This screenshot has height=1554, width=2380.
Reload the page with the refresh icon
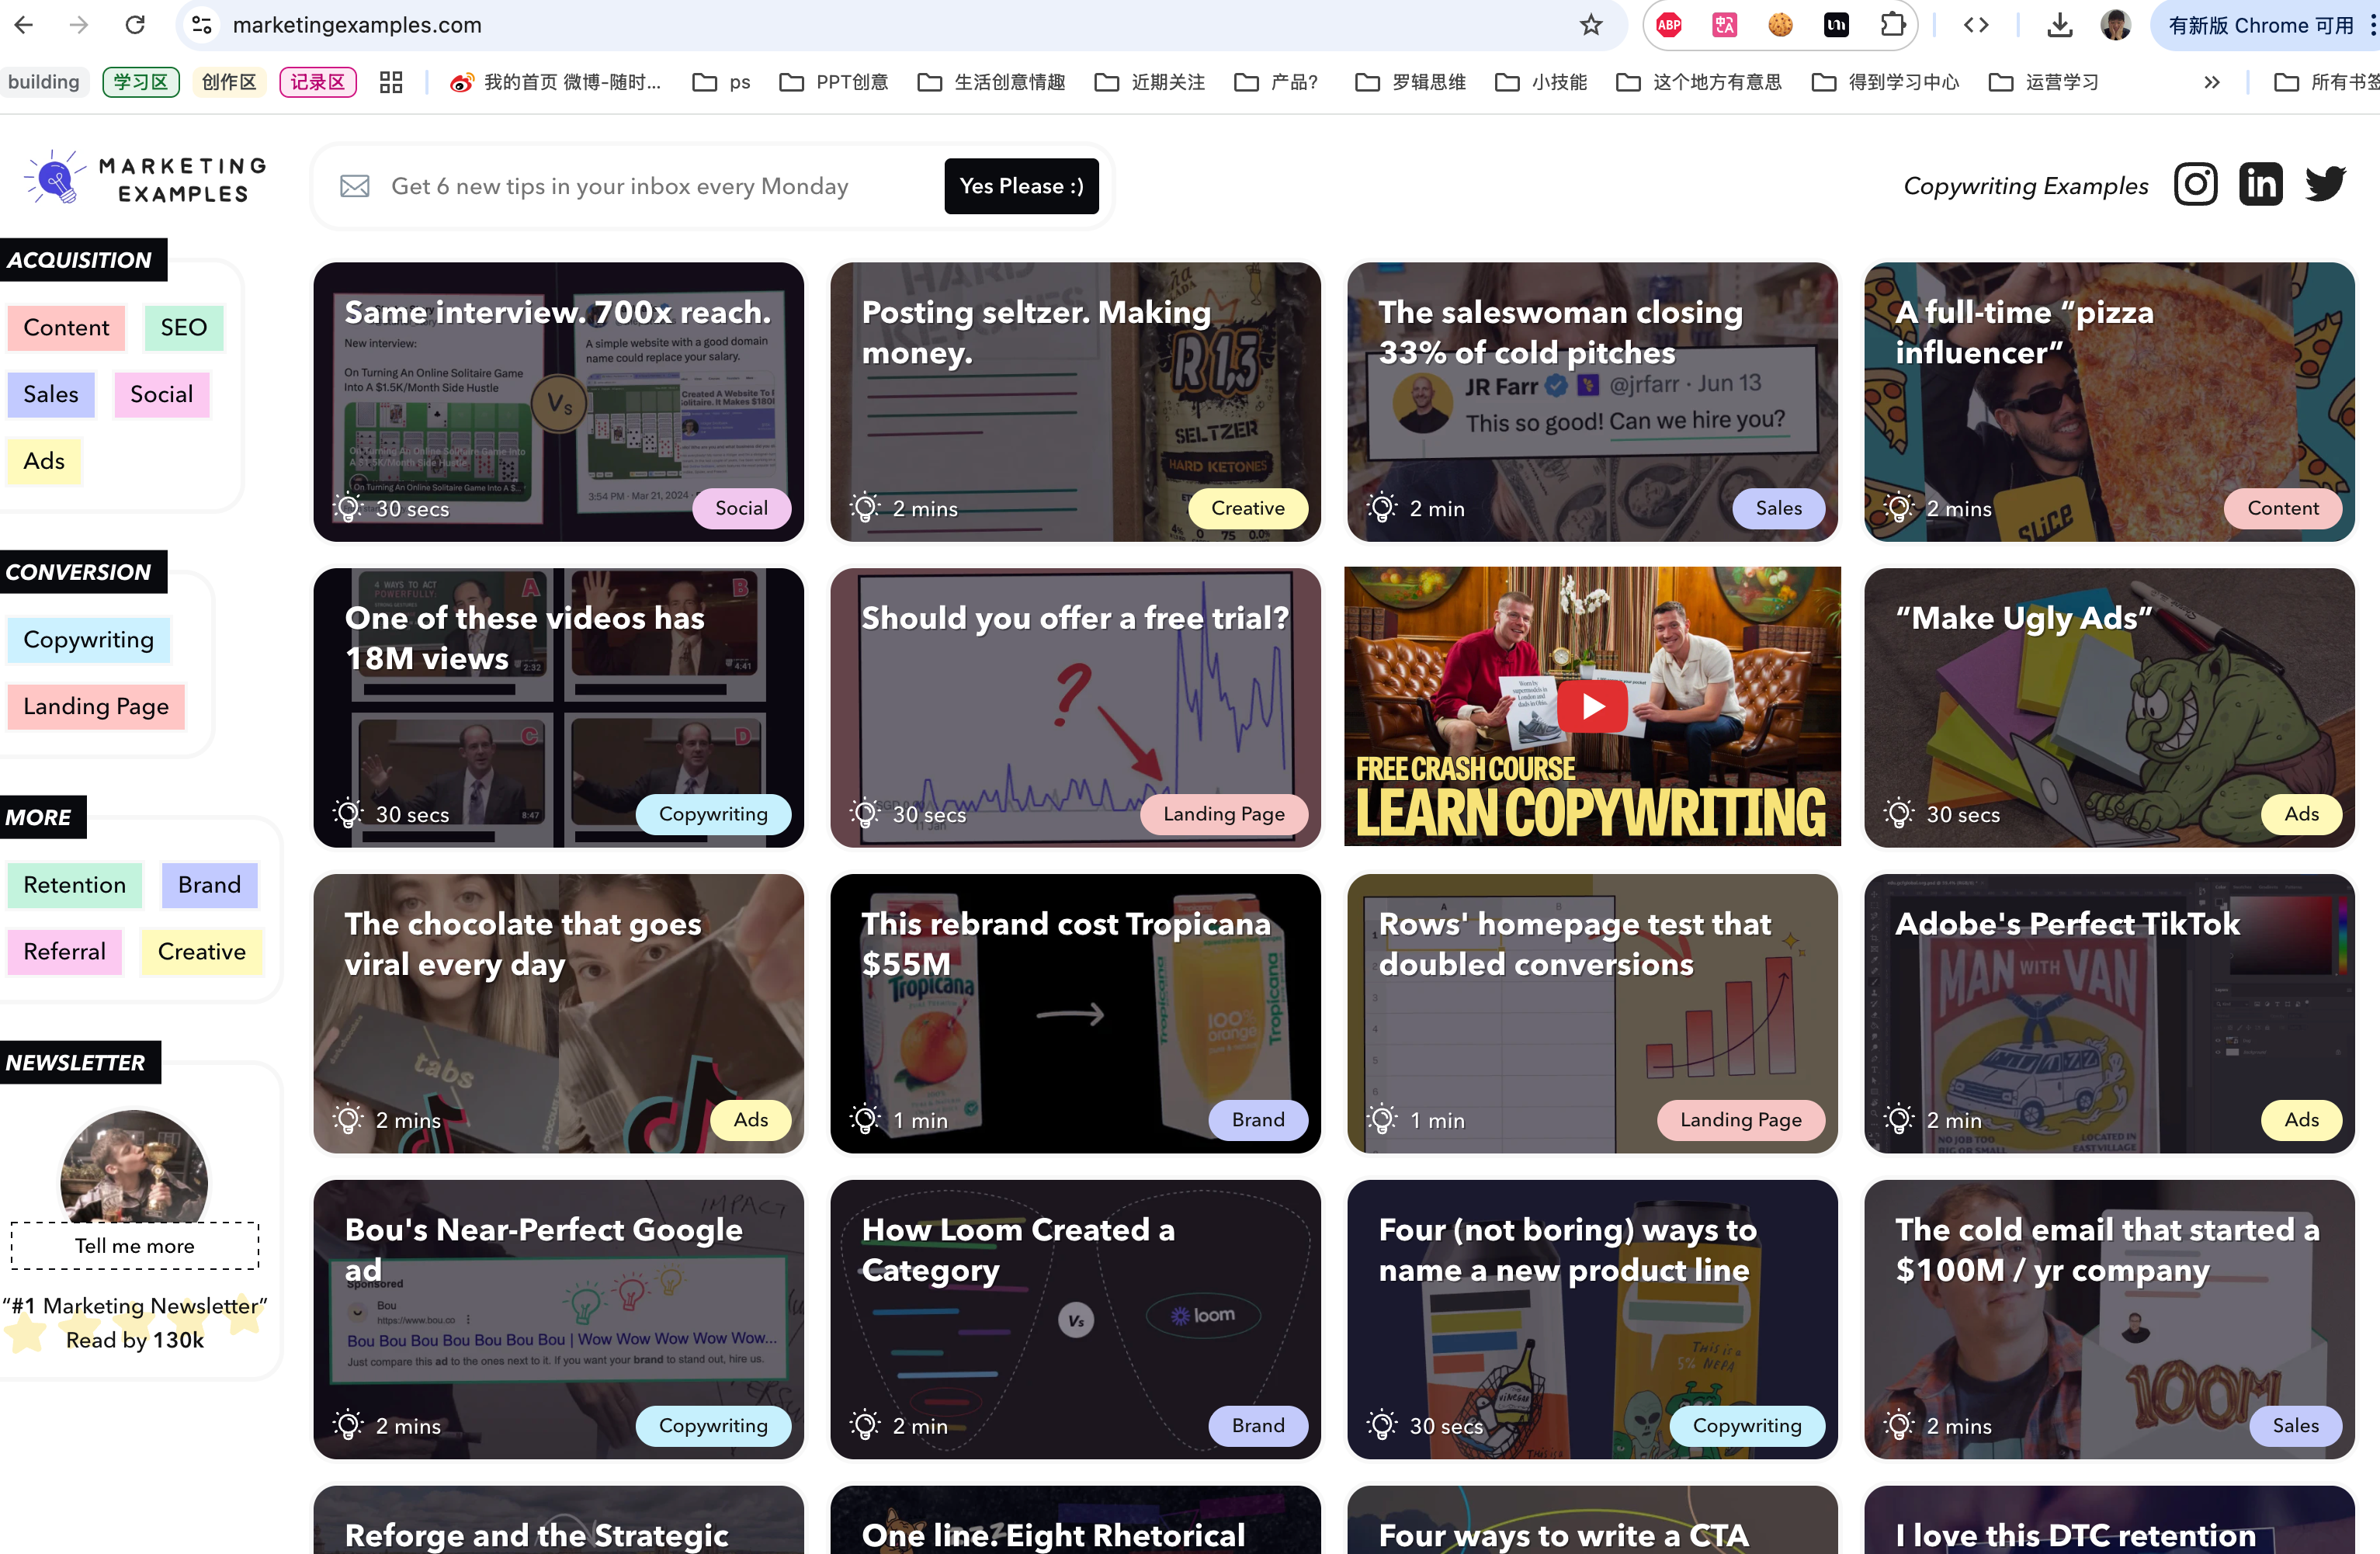tap(135, 25)
